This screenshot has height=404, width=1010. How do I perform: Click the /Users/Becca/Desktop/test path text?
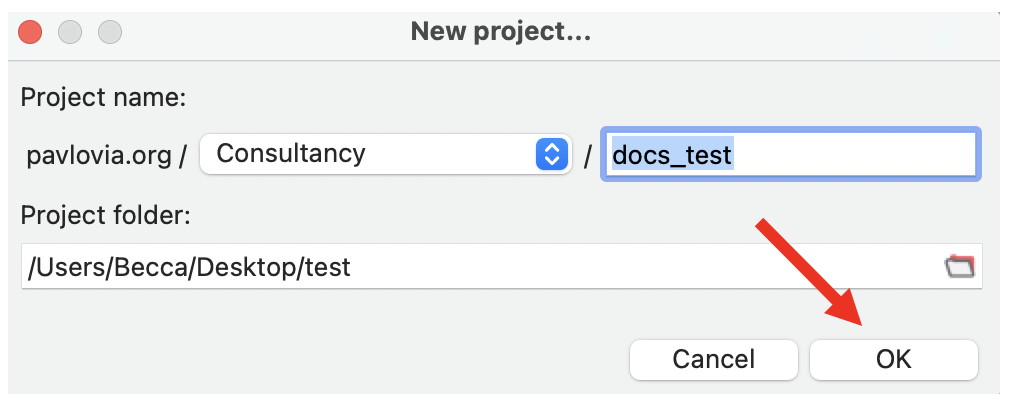tap(190, 267)
